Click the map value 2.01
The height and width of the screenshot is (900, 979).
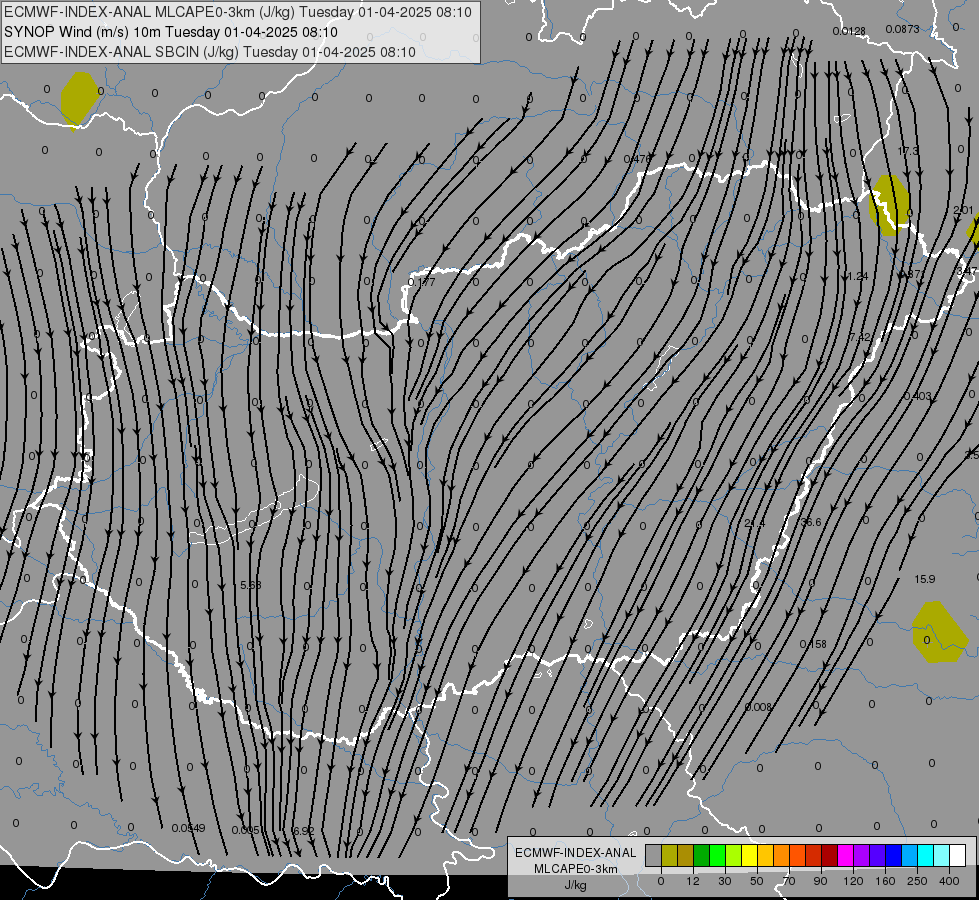963,210
